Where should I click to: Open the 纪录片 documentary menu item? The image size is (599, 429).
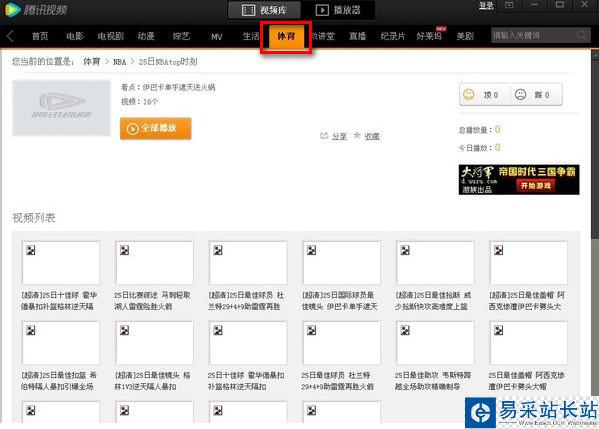[393, 36]
